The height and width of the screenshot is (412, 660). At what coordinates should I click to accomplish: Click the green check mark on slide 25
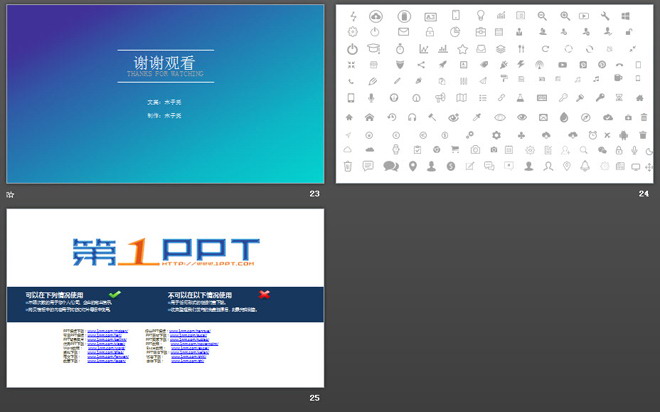tap(114, 294)
